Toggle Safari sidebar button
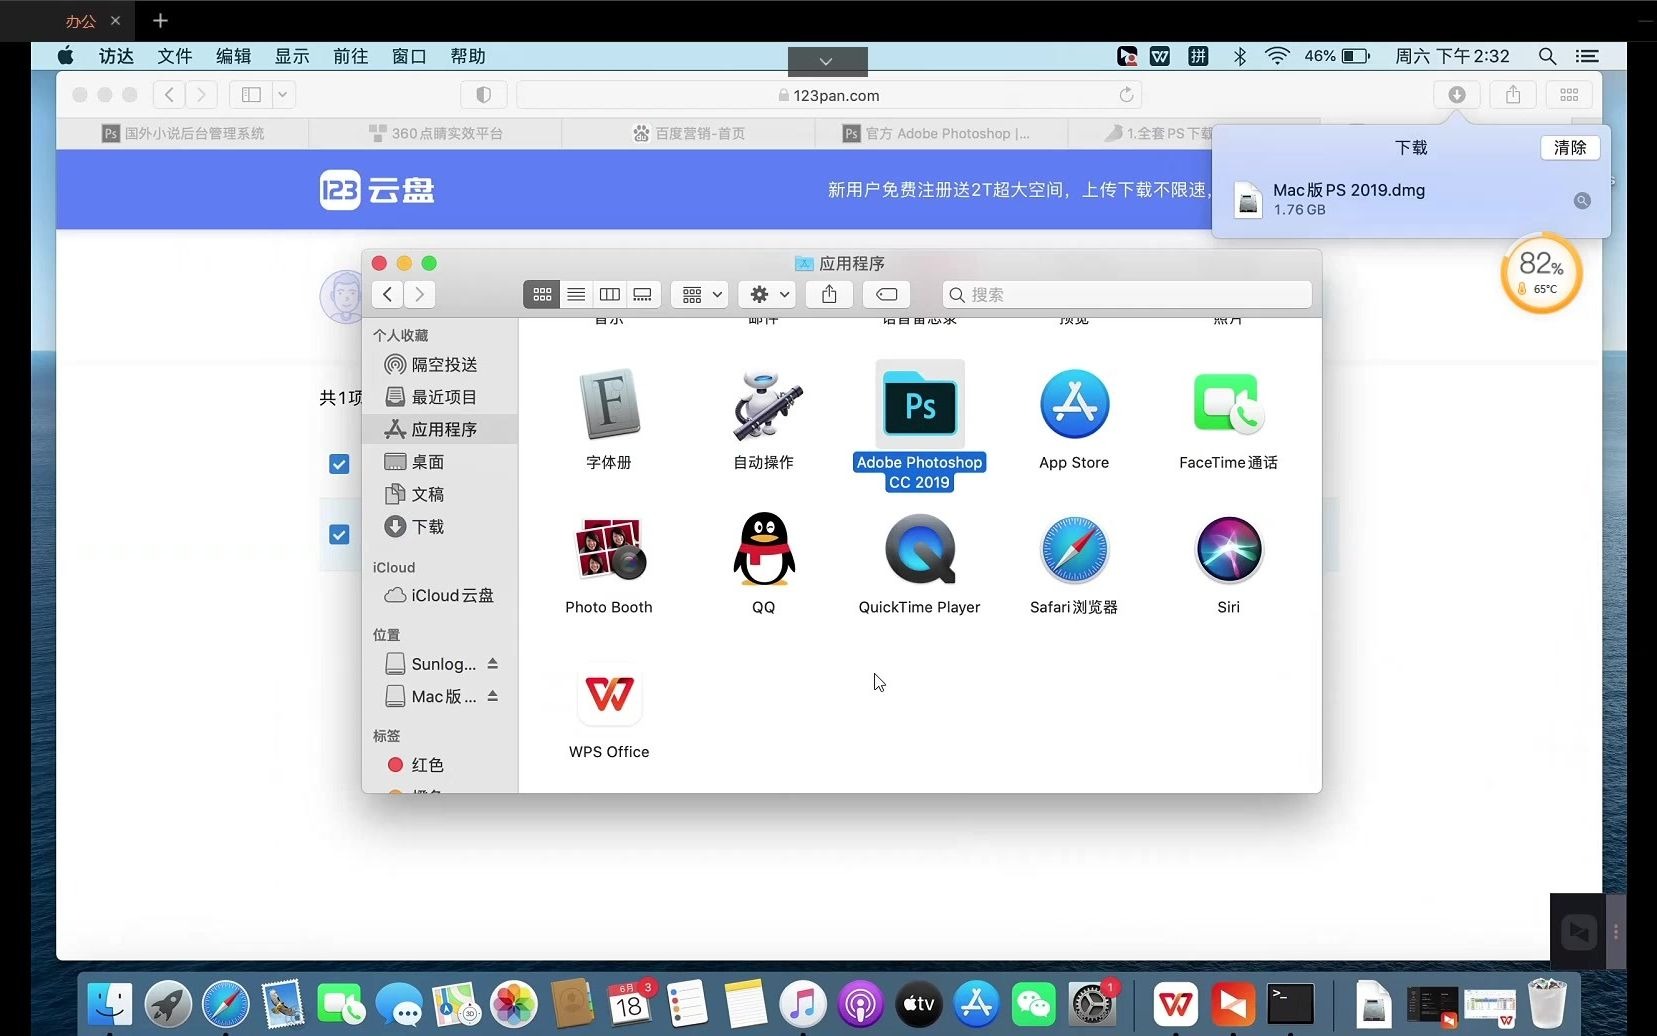The width and height of the screenshot is (1657, 1036). (x=251, y=95)
